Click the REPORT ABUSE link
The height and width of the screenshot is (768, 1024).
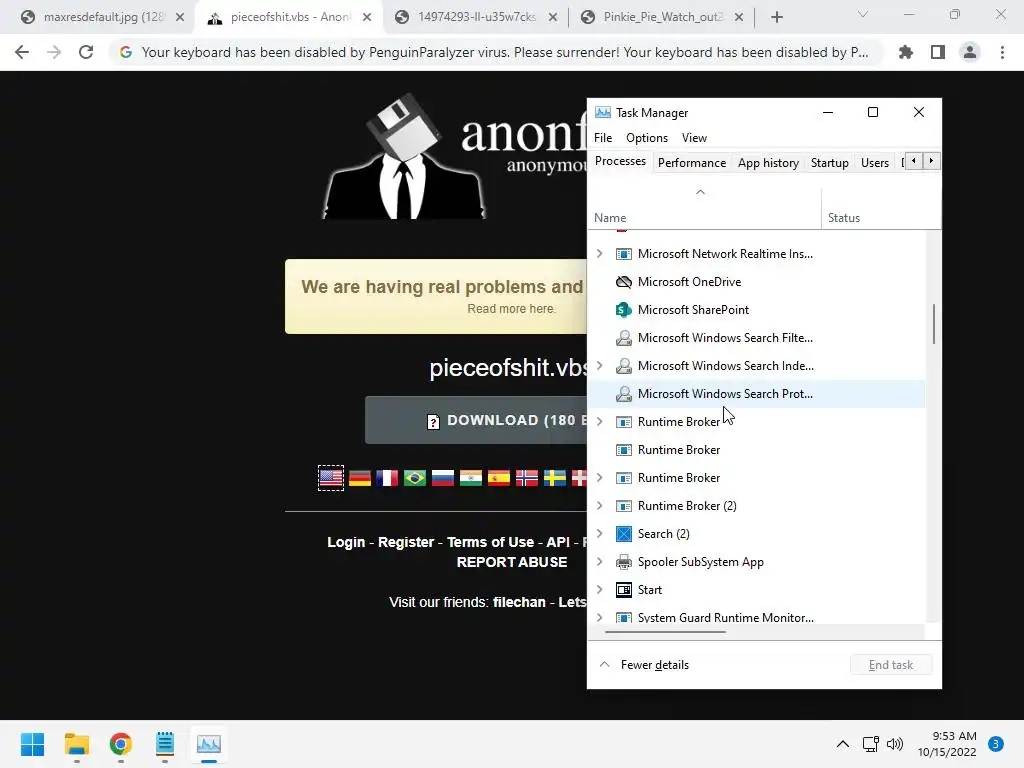click(x=512, y=562)
